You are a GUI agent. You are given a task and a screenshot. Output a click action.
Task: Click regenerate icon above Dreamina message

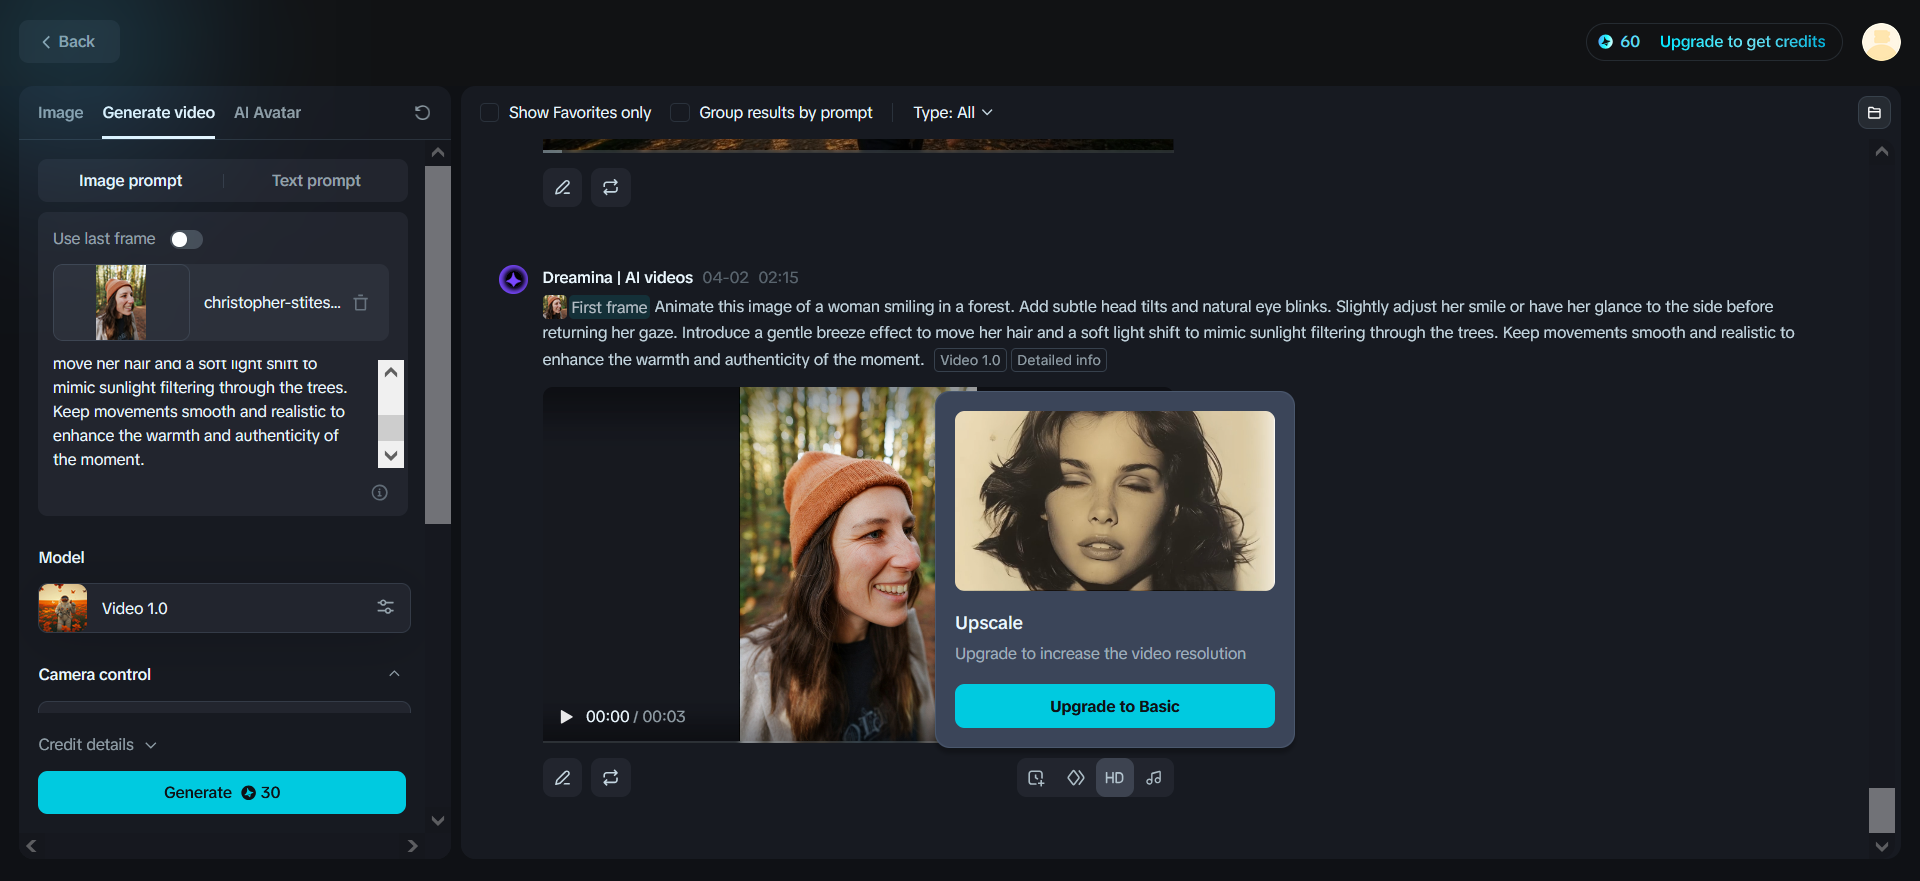pos(611,187)
